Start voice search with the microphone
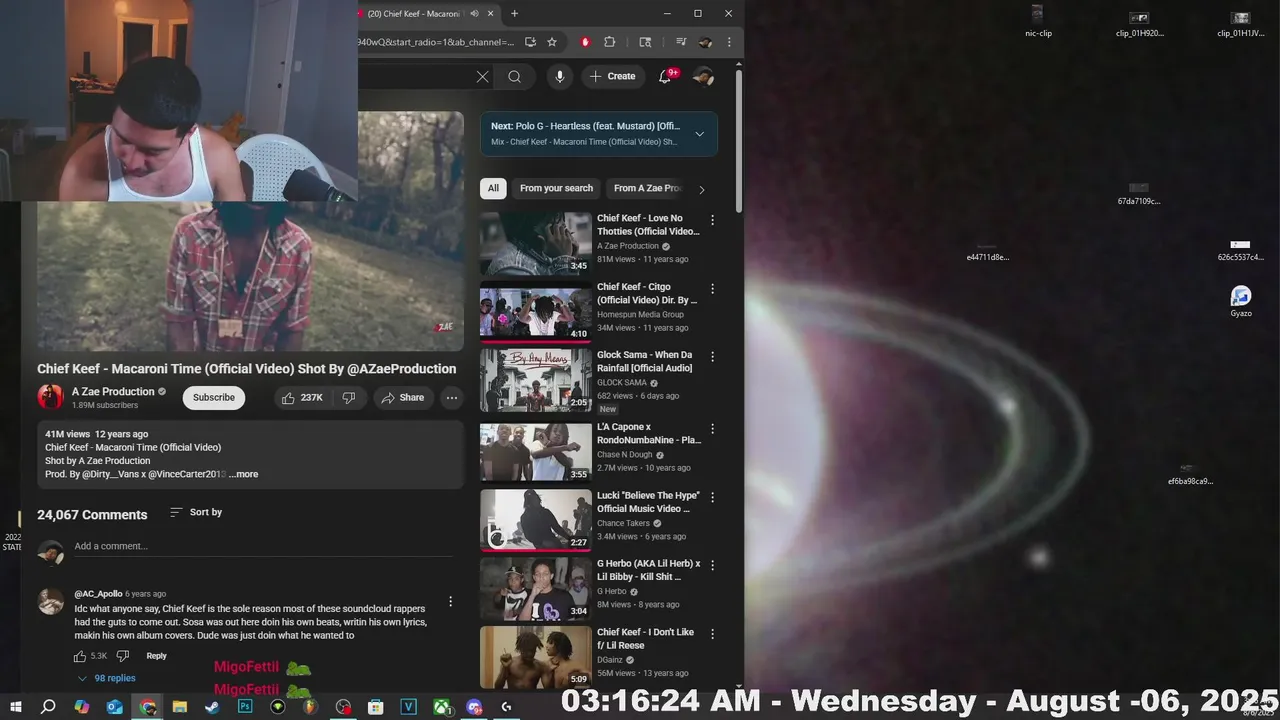1280x720 pixels. point(559,76)
